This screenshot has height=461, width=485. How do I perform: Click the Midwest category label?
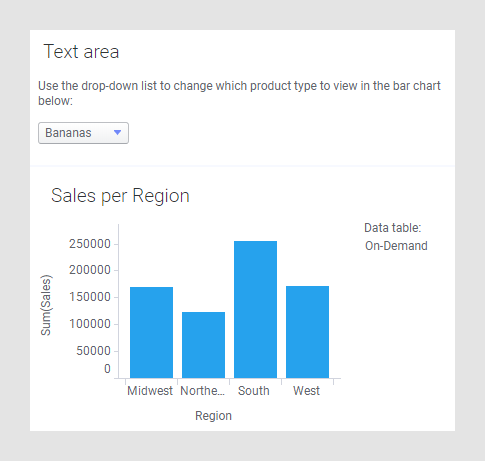pyautogui.click(x=150, y=391)
